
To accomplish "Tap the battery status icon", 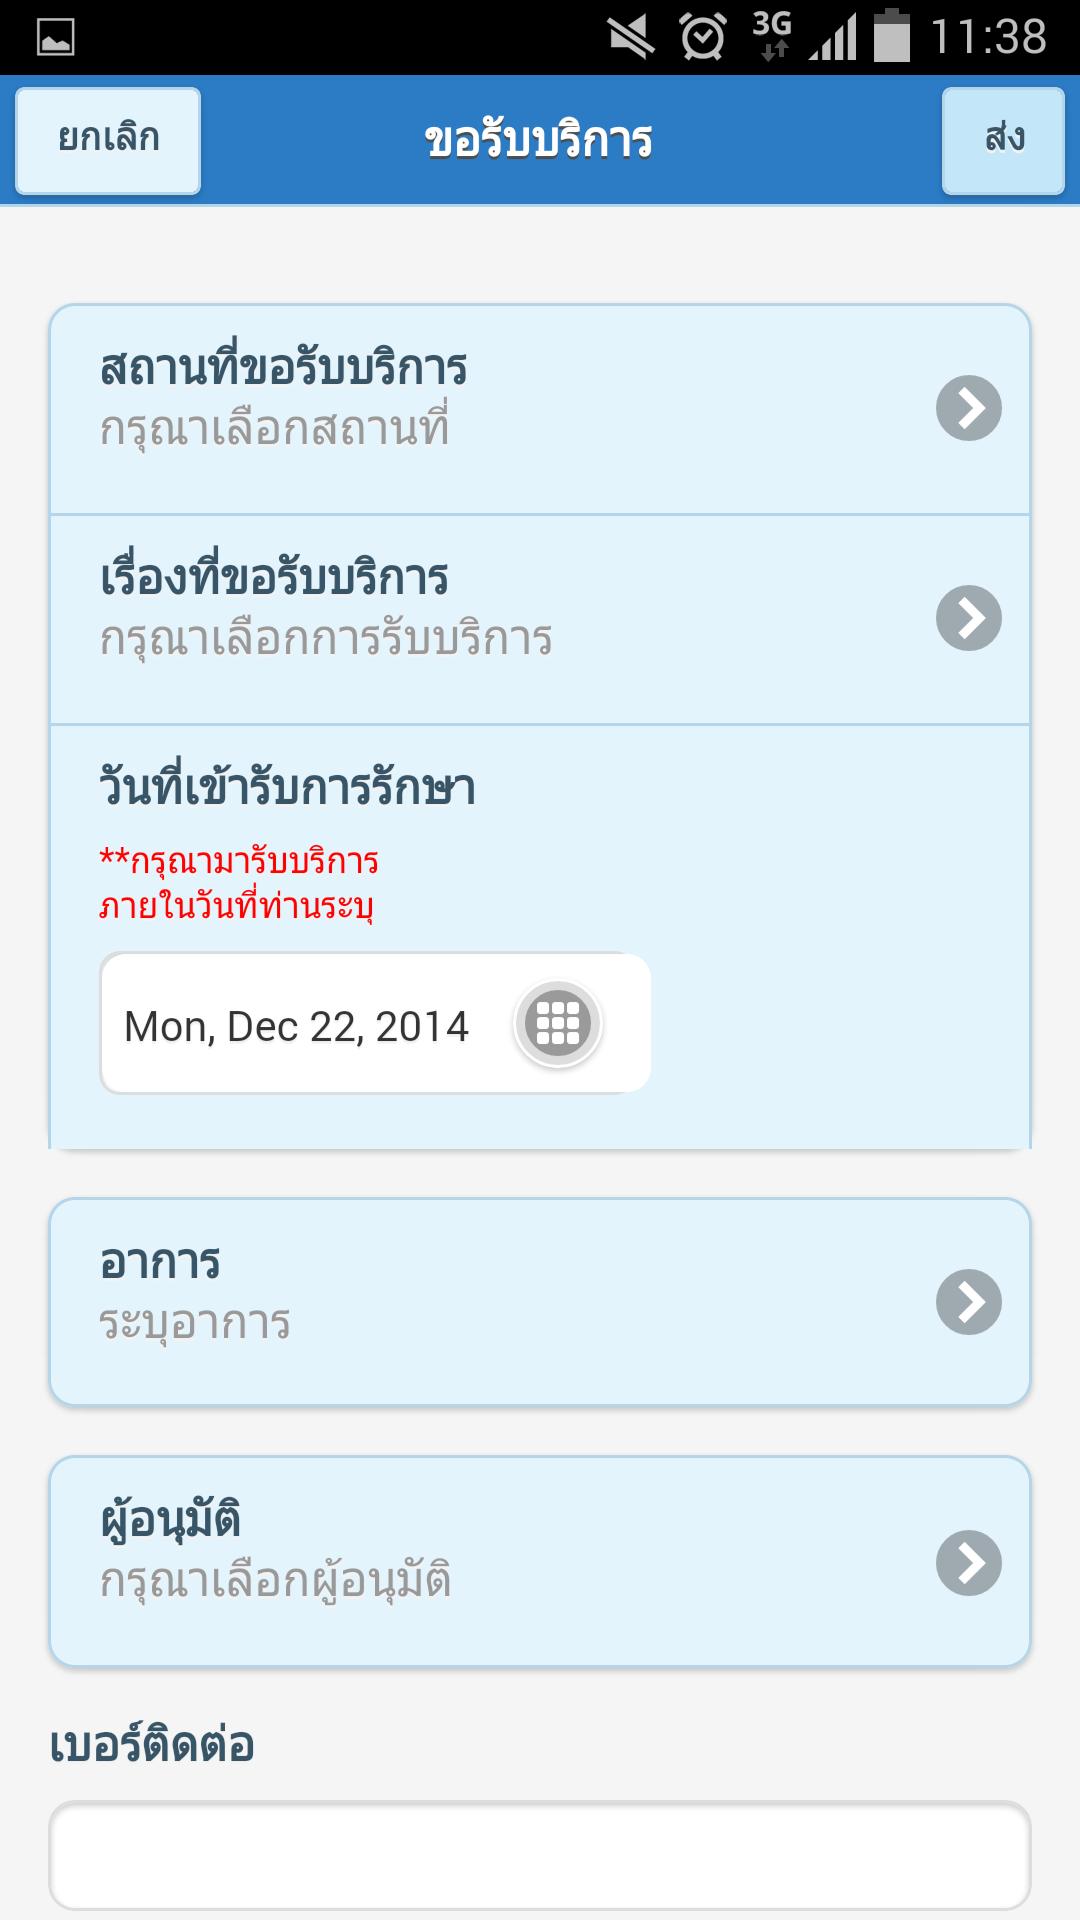I will point(892,37).
